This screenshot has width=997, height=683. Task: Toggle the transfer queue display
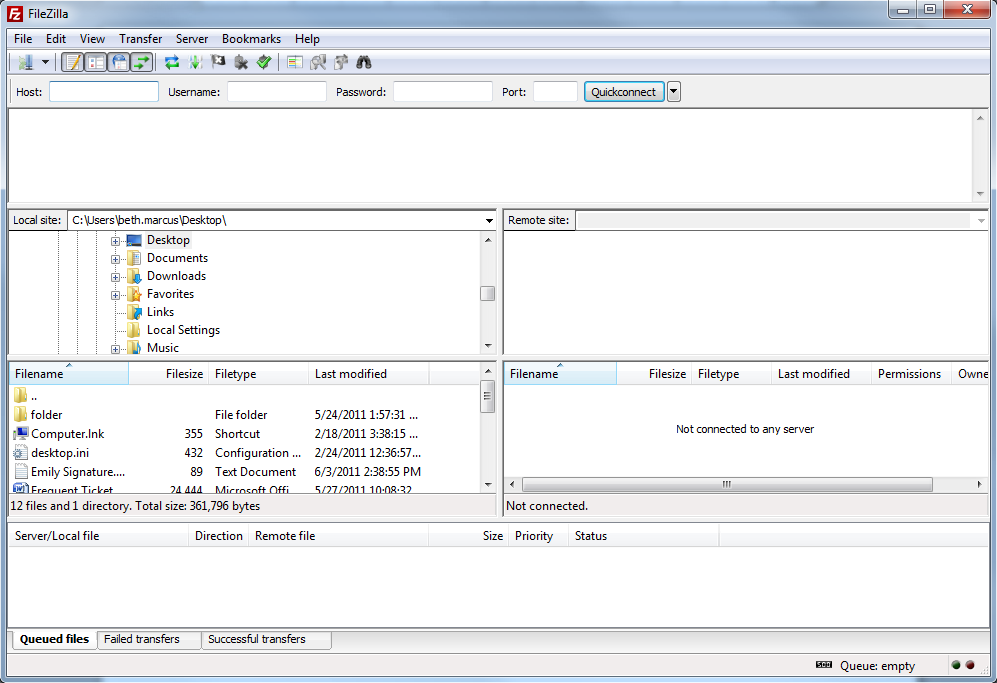click(x=142, y=62)
